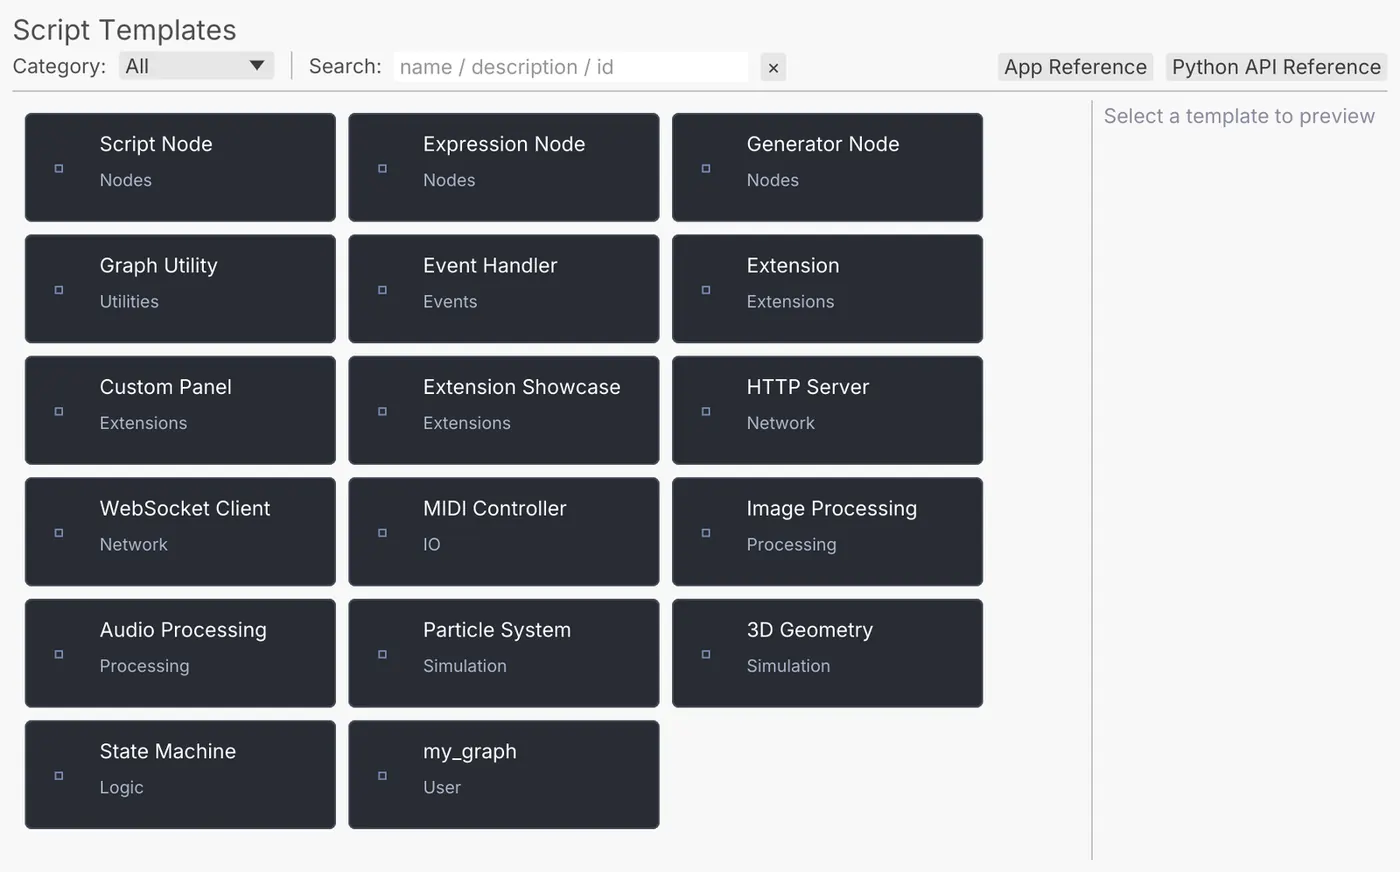This screenshot has width=1400, height=872.
Task: Click the small icon on Script Node card
Action: [x=59, y=168]
